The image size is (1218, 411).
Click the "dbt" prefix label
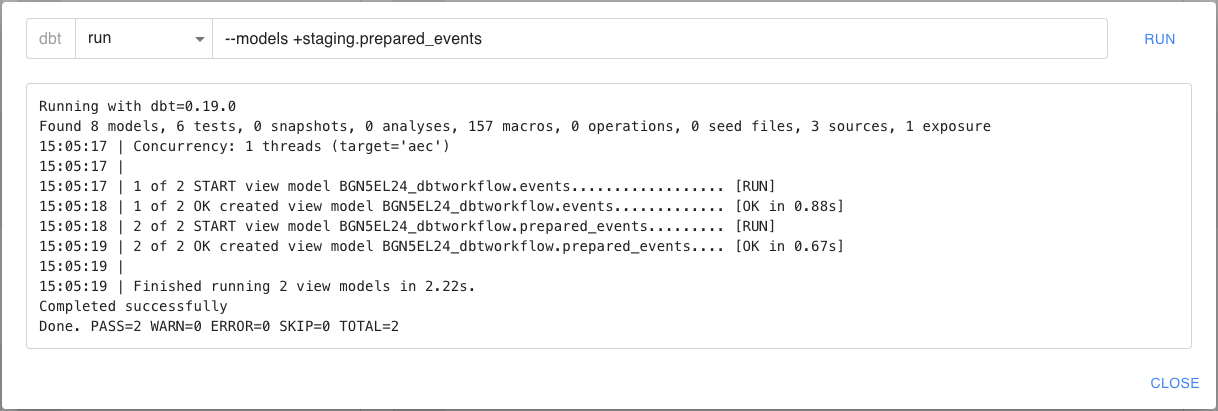[x=51, y=39]
